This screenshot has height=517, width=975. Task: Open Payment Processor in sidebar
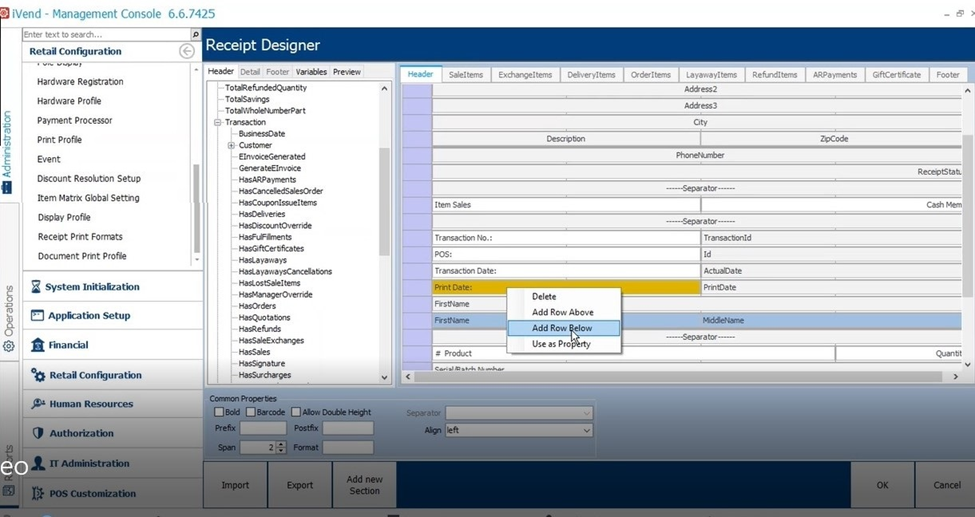pyautogui.click(x=75, y=120)
